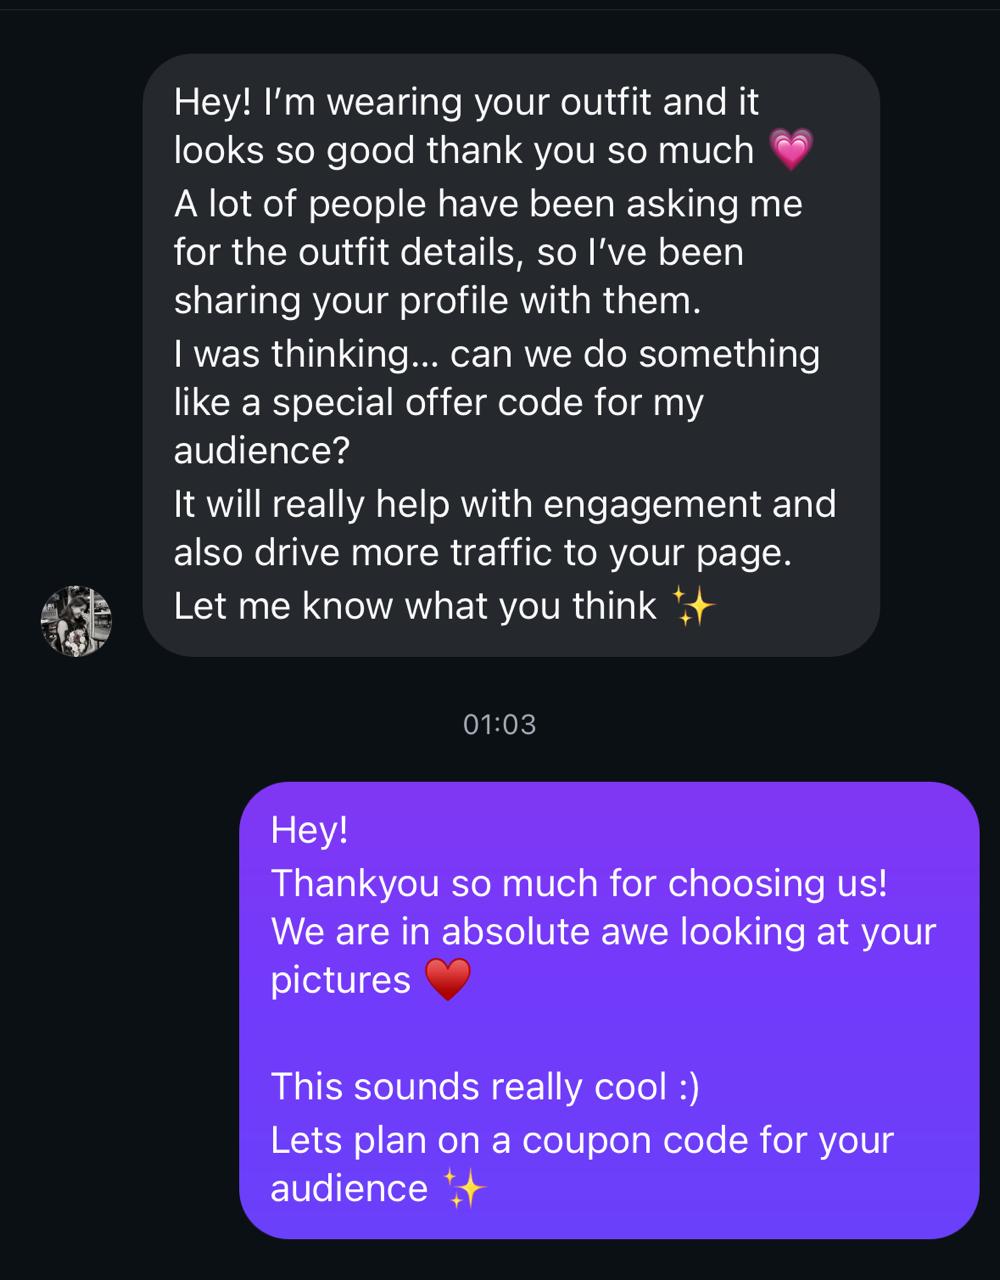Click the 01:03 timestamp

[500, 724]
